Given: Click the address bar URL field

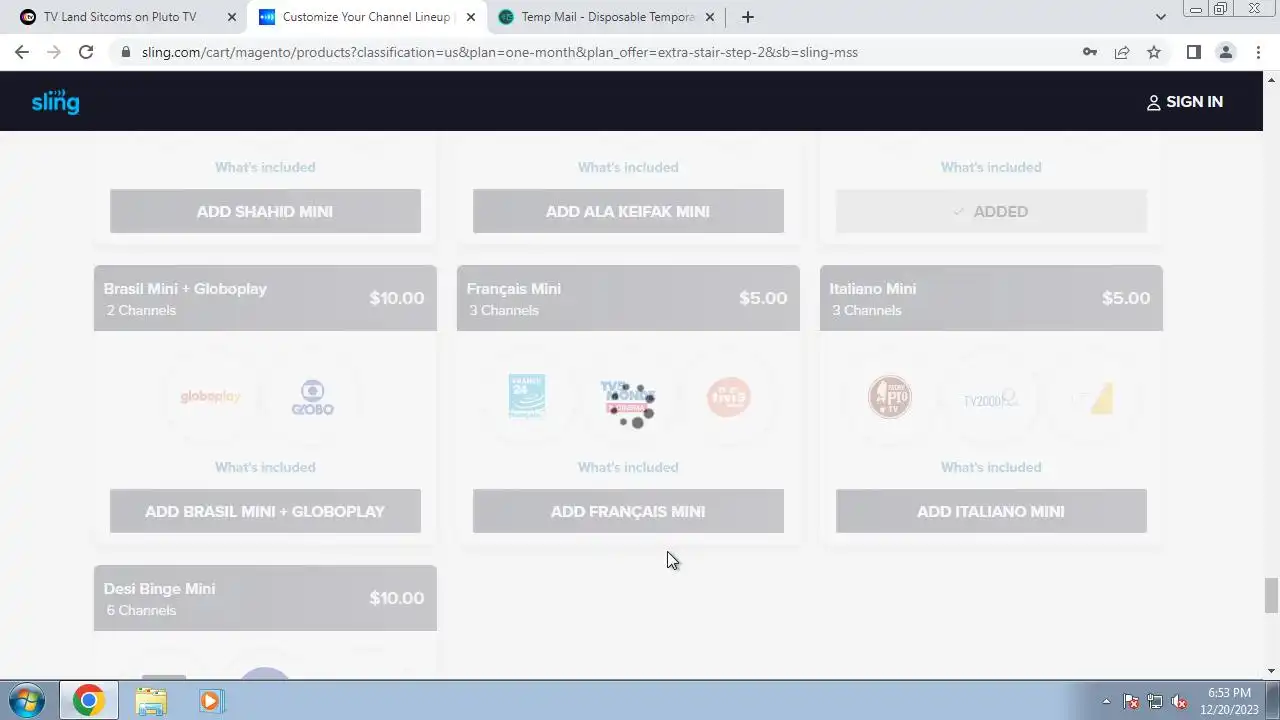Looking at the screenshot, I should (x=600, y=52).
